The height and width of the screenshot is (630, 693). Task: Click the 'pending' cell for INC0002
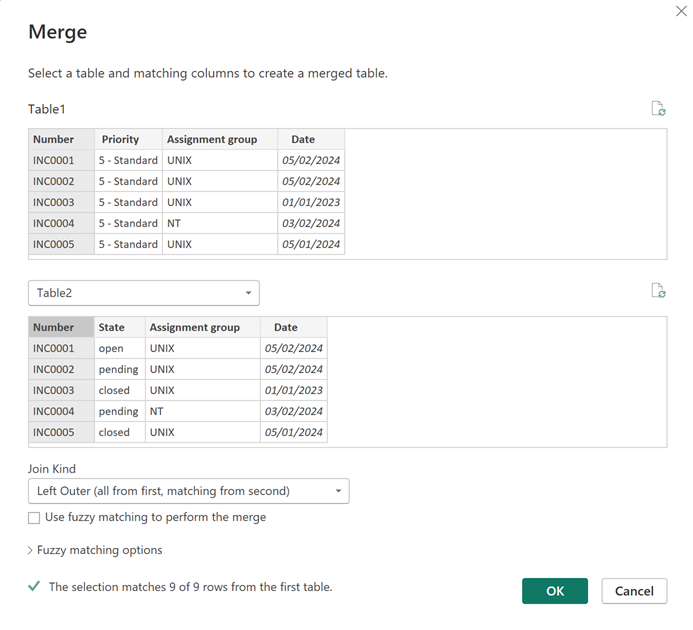point(118,369)
